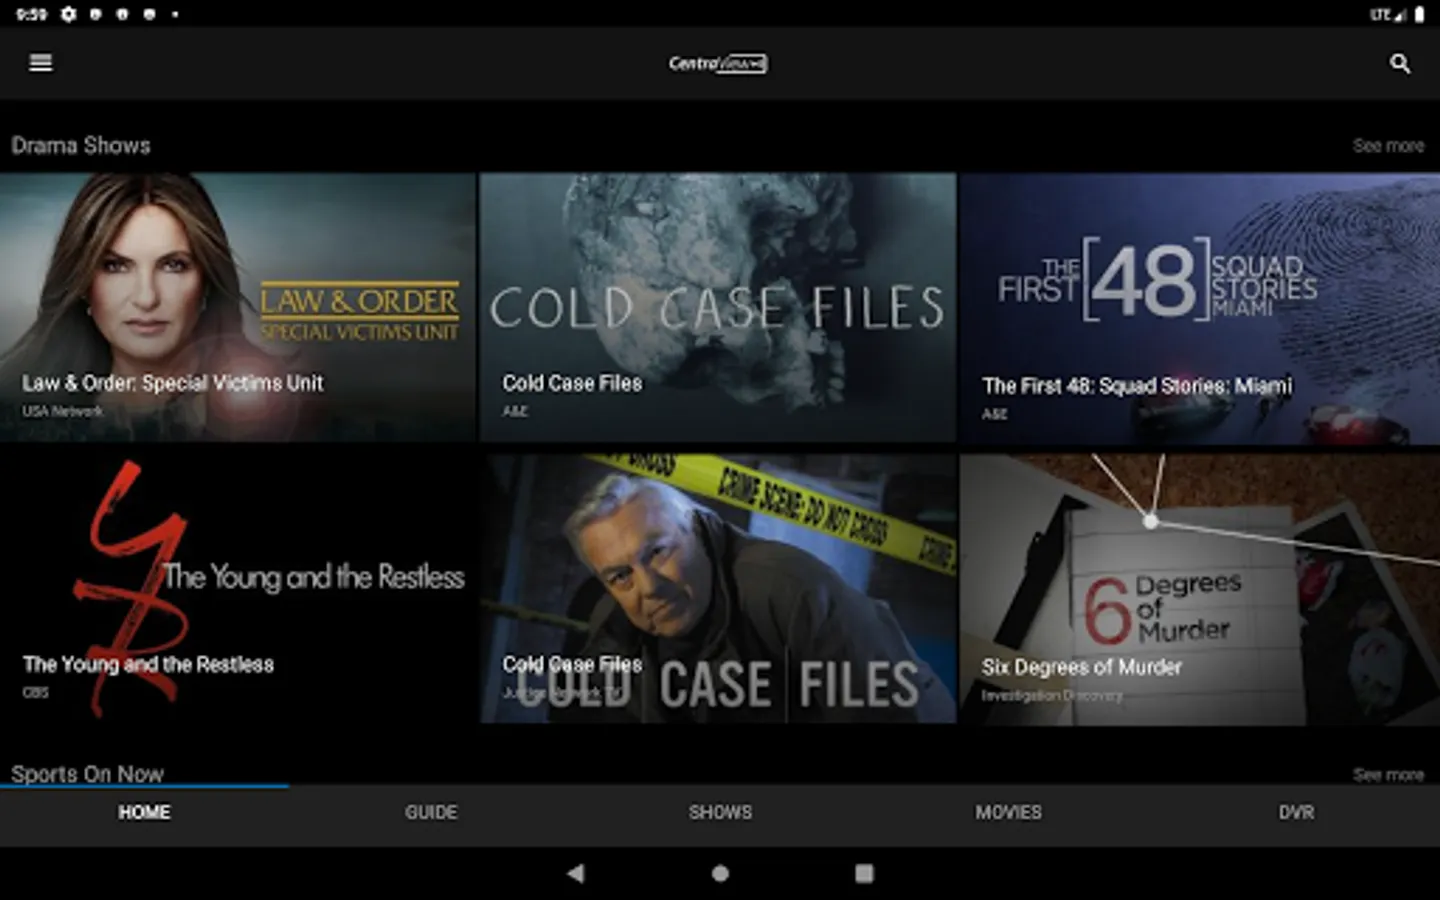Screen dimensions: 1440x900
Task: Open Law & Order: Special Victims Unit card
Action: pyautogui.click(x=238, y=308)
